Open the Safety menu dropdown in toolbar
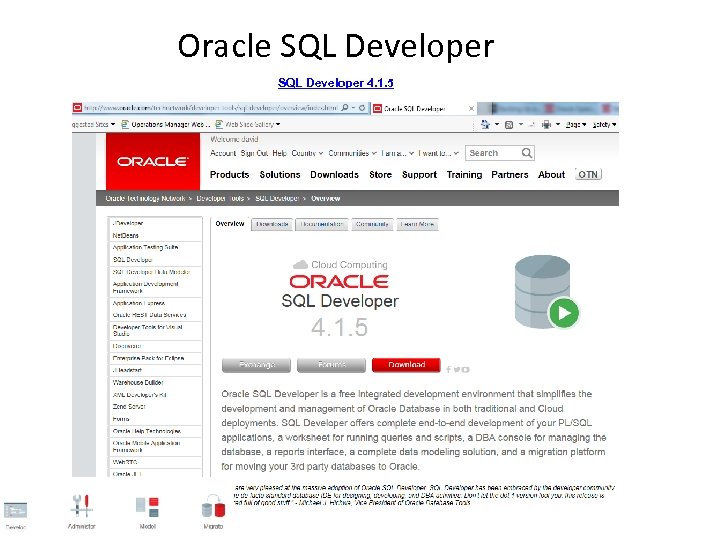The image size is (720, 540). point(604,124)
